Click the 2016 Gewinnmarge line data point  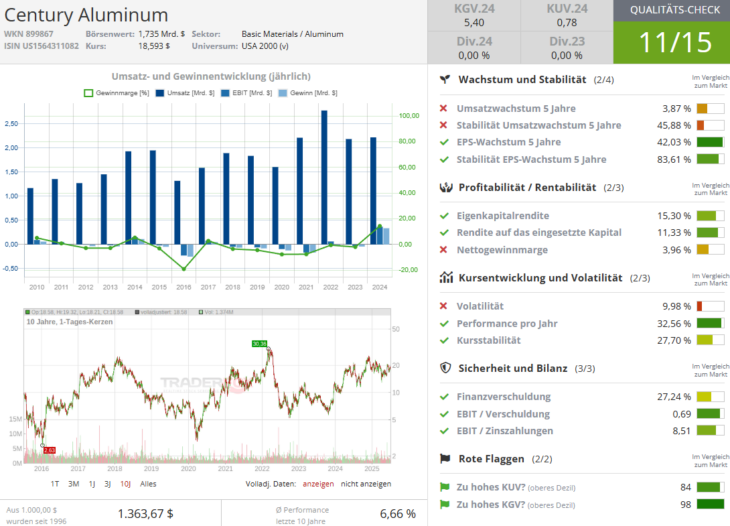point(184,269)
